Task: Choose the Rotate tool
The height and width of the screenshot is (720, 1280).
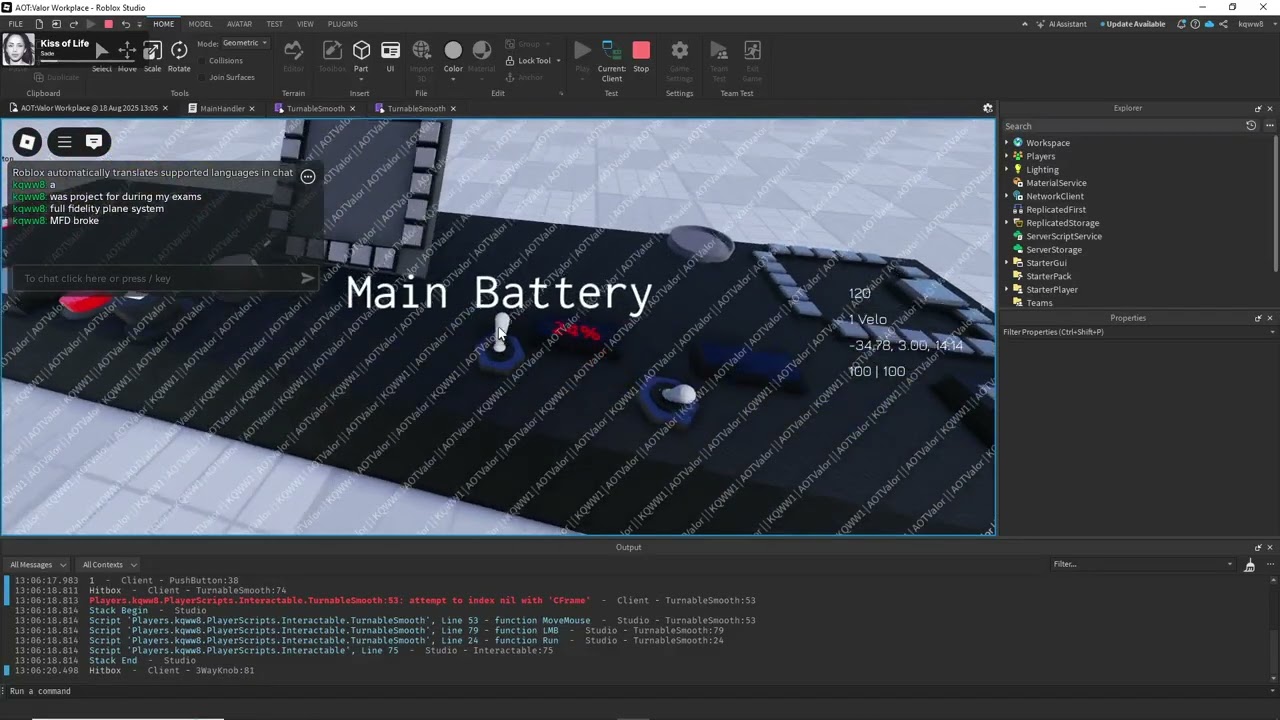Action: 179,56
